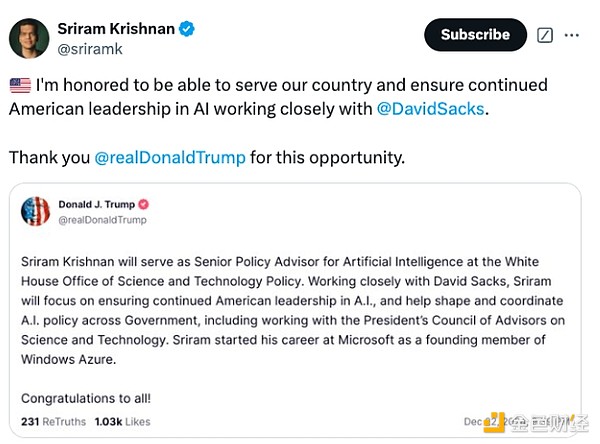
Task: Click the Donald J. Trump avatar in quoted post
Action: [x=35, y=211]
